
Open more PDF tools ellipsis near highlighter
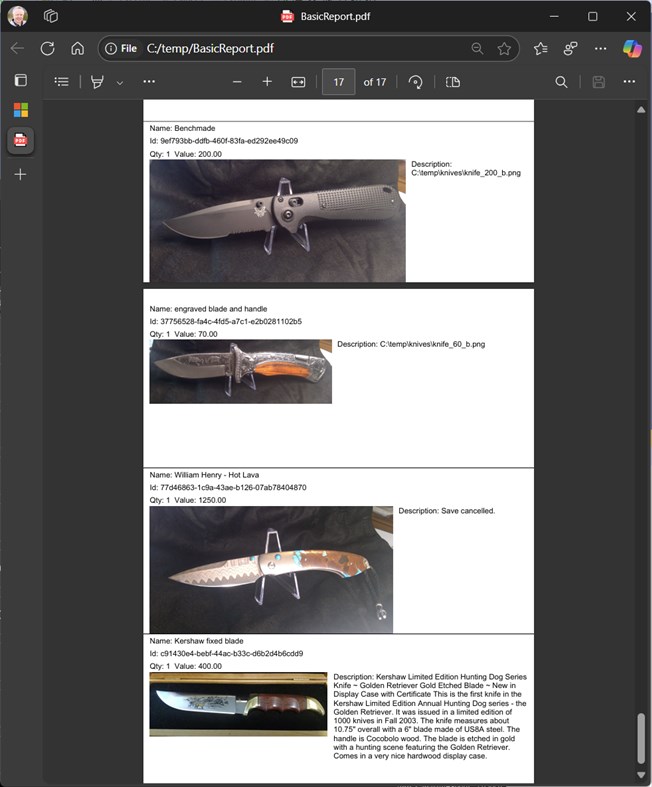coord(149,81)
